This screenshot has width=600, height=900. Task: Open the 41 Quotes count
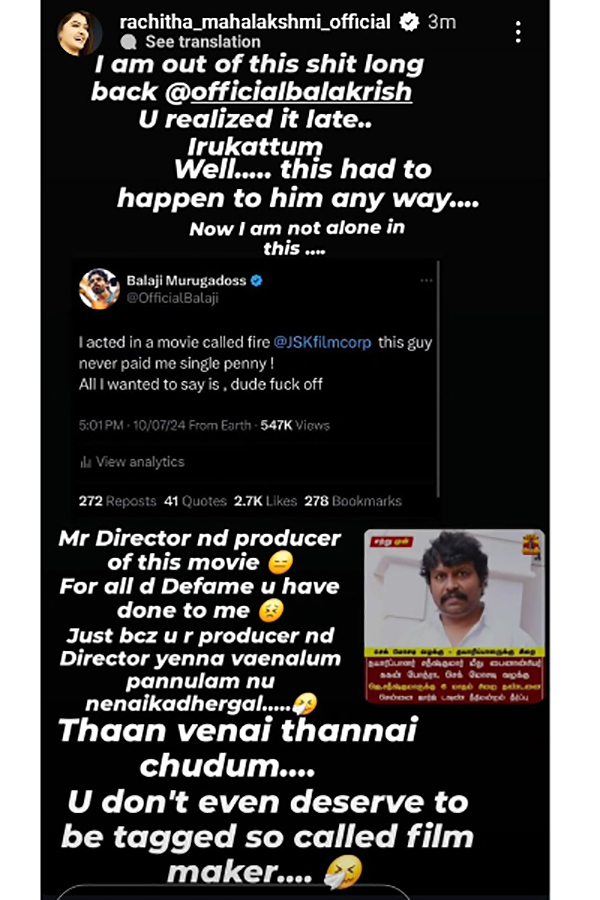click(195, 501)
